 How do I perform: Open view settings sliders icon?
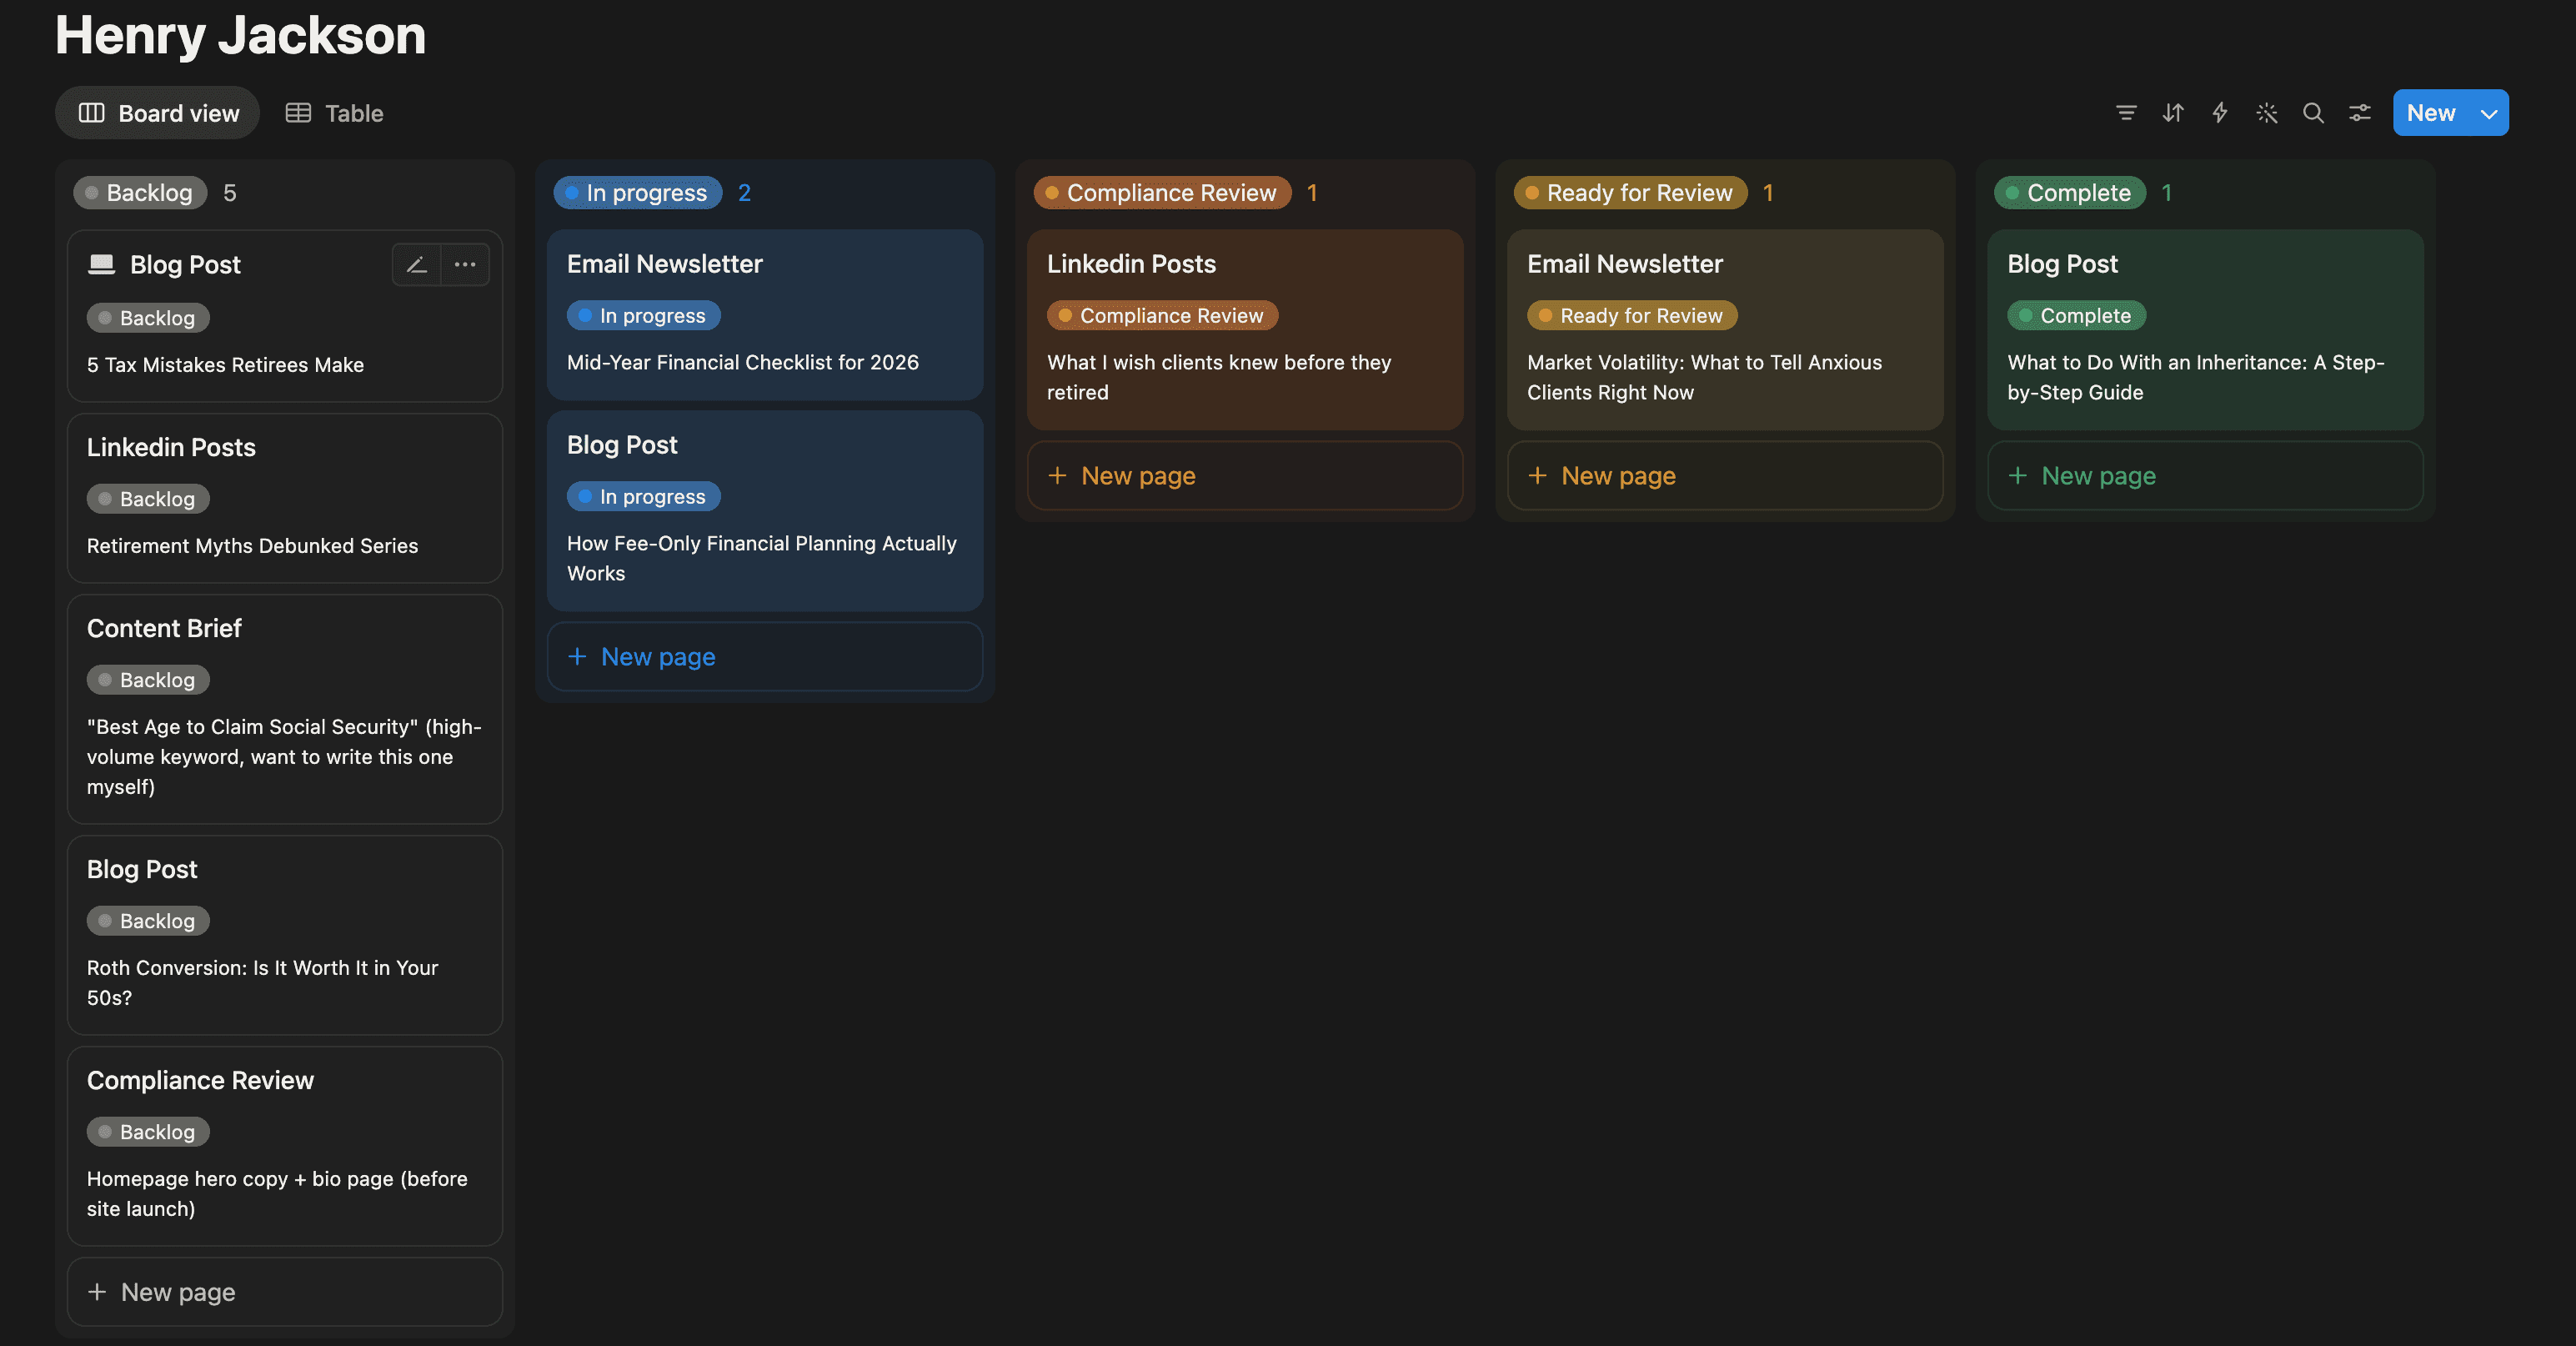2360,113
